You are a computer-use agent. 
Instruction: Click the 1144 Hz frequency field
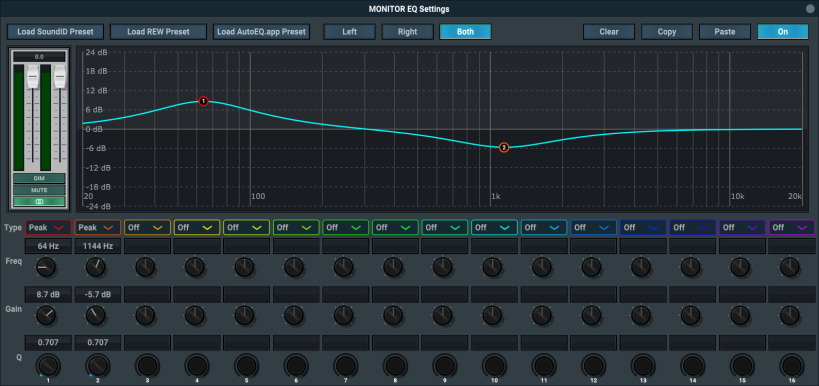pos(98,246)
